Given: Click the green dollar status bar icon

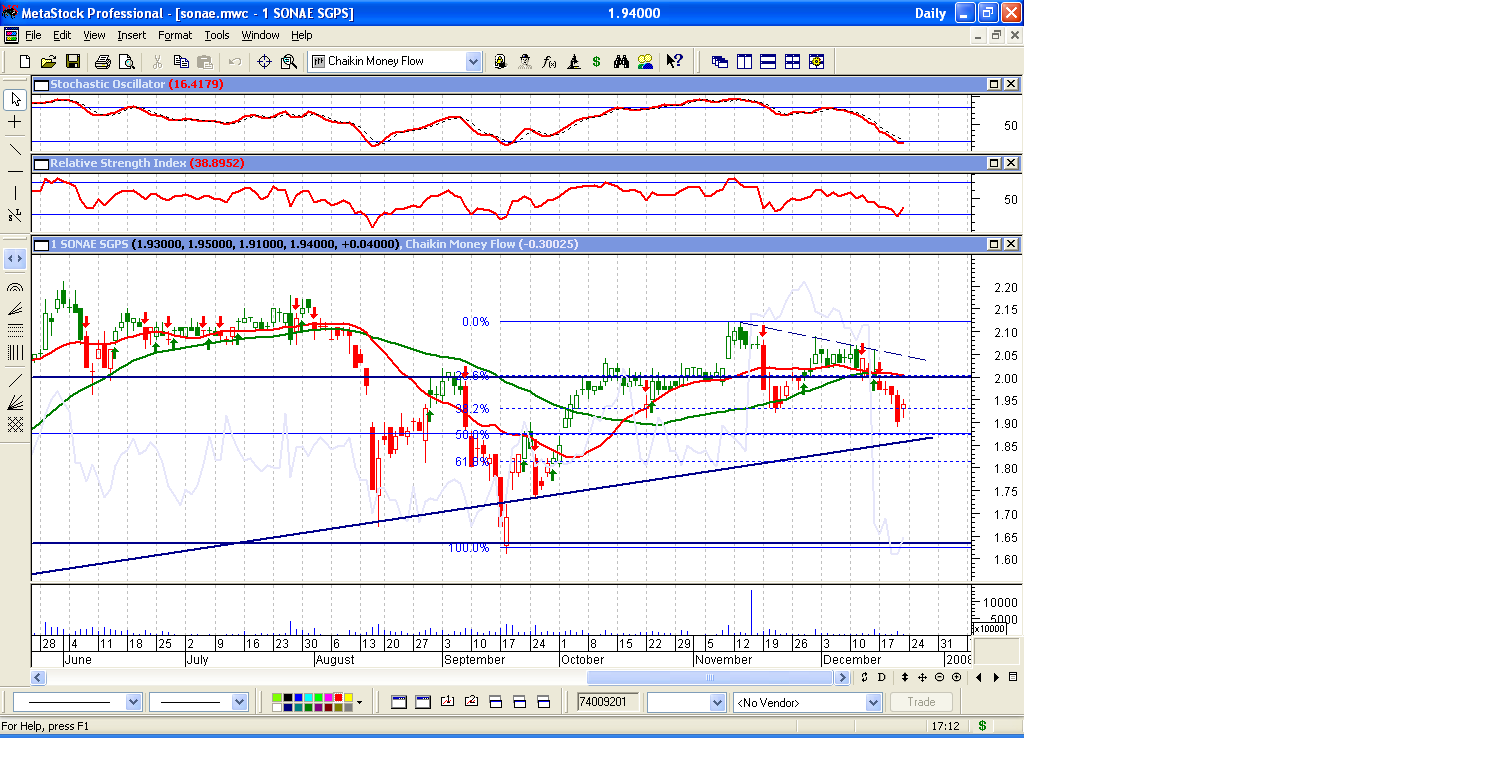Looking at the screenshot, I should pos(982,726).
